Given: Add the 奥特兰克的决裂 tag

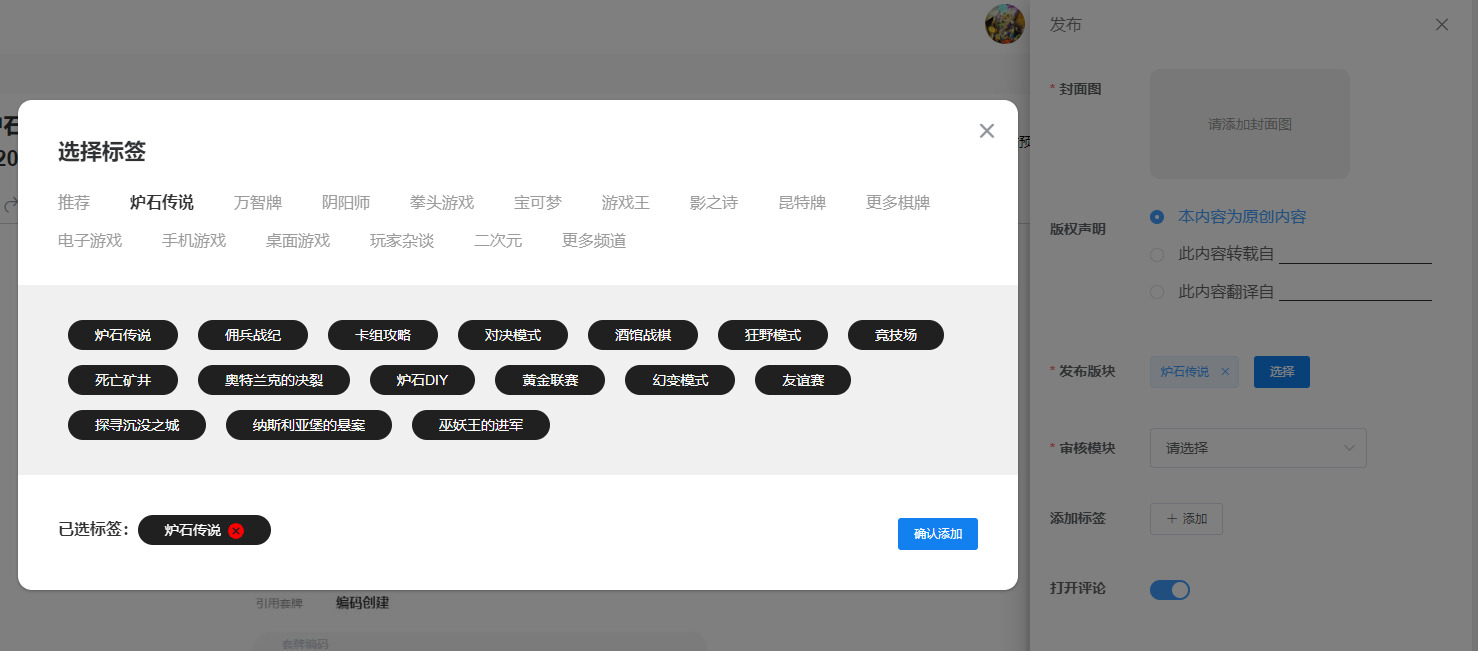Looking at the screenshot, I should (x=274, y=380).
